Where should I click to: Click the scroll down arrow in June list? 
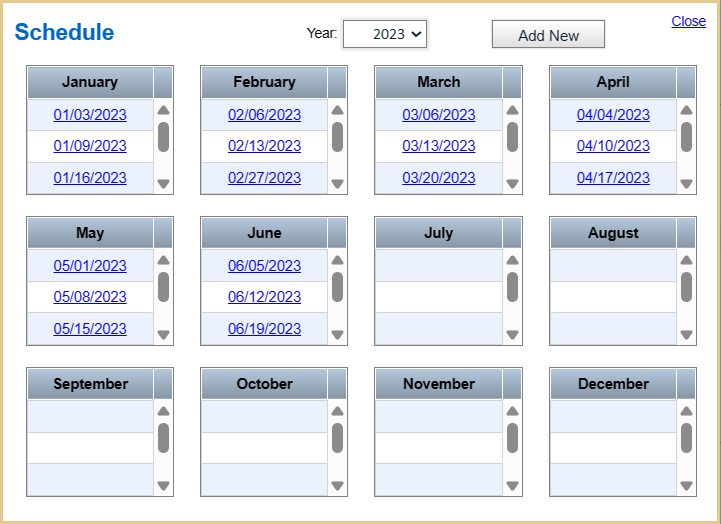(338, 334)
